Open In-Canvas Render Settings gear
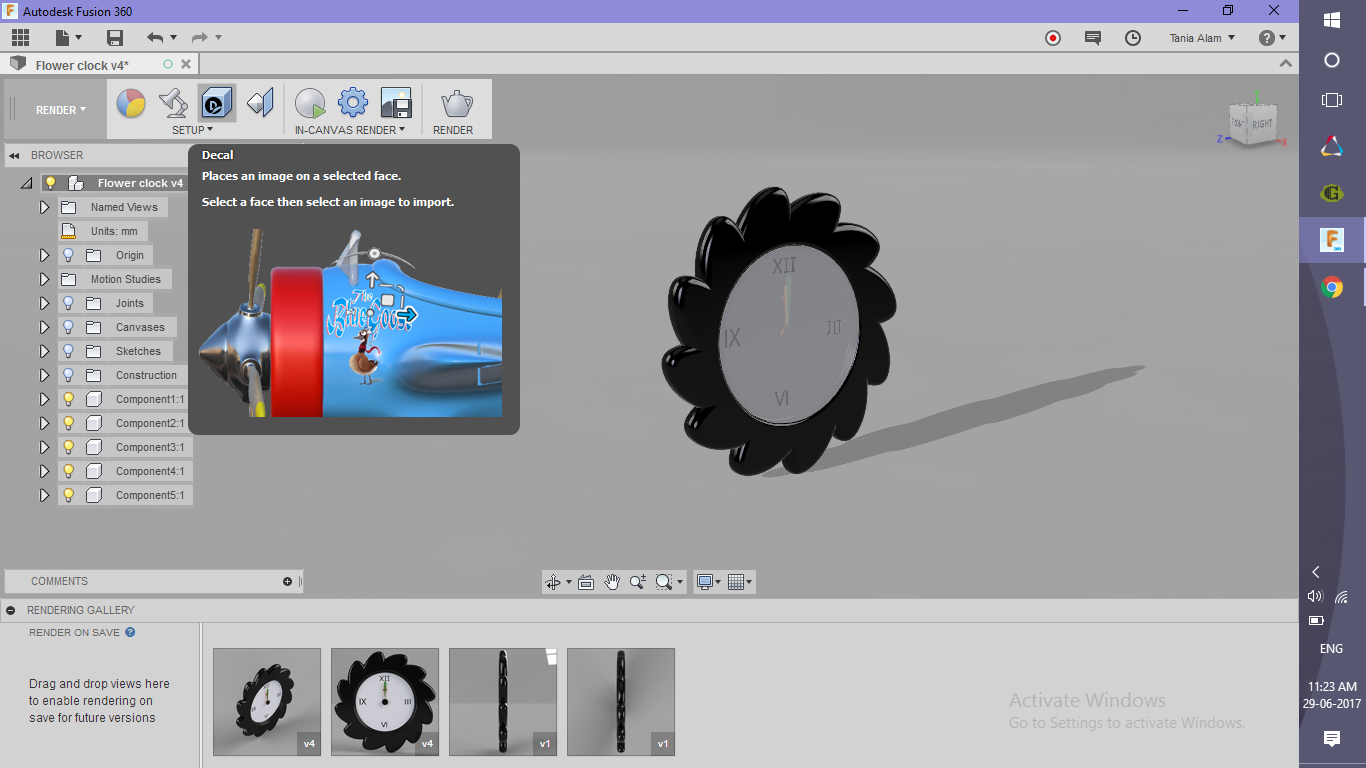The width and height of the screenshot is (1366, 768). (x=353, y=103)
